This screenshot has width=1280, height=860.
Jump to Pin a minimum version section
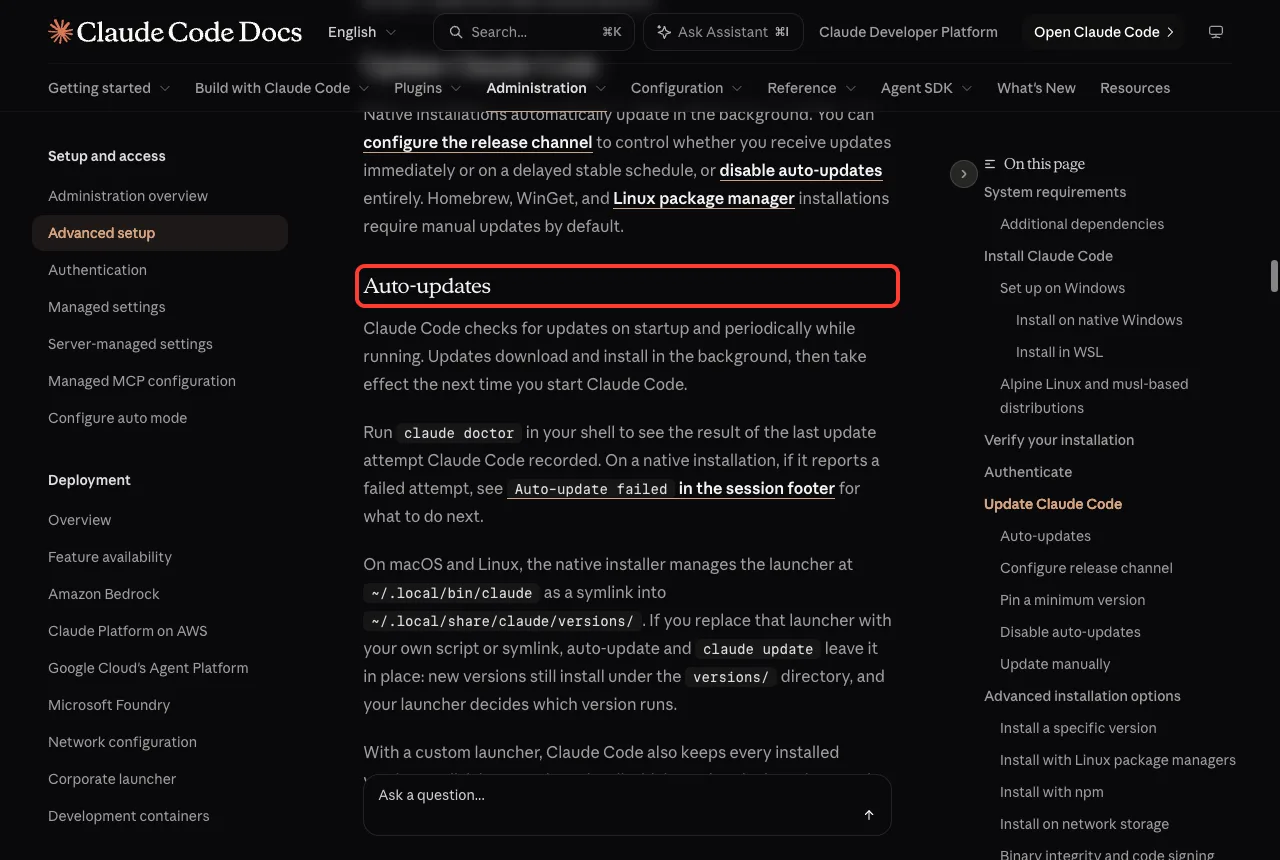click(1073, 600)
